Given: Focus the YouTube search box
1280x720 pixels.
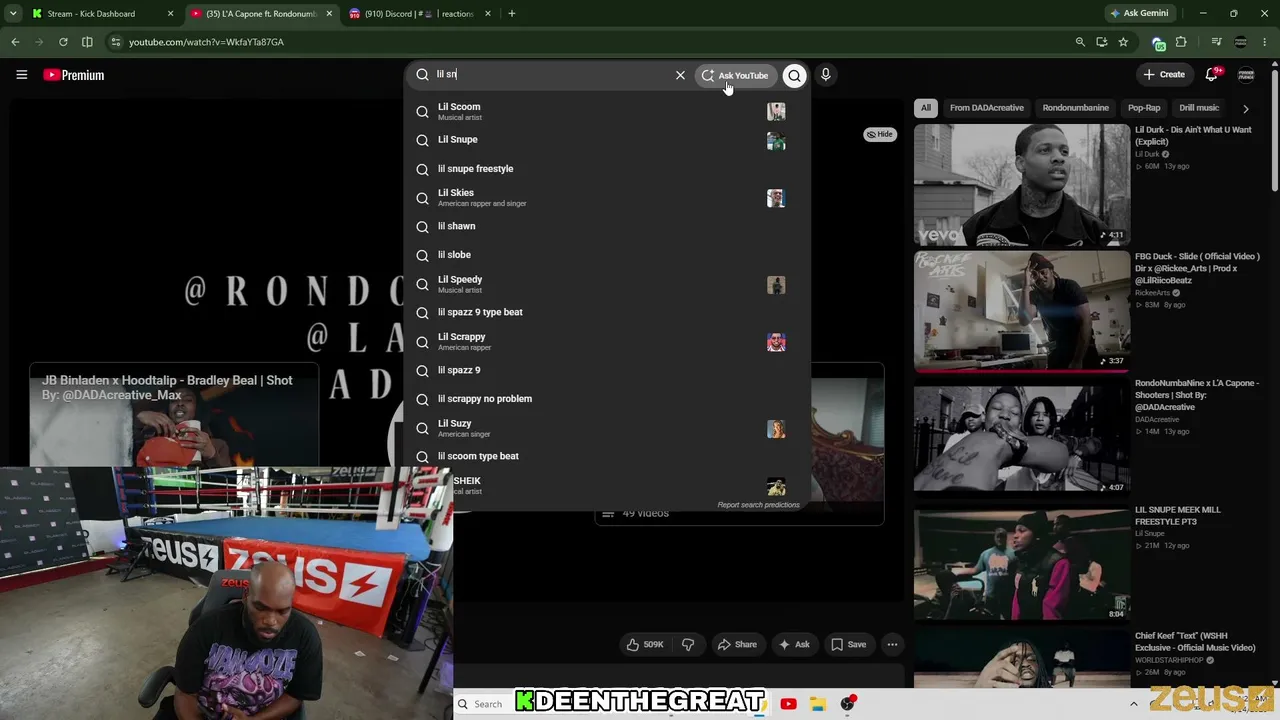Looking at the screenshot, I should (x=550, y=75).
